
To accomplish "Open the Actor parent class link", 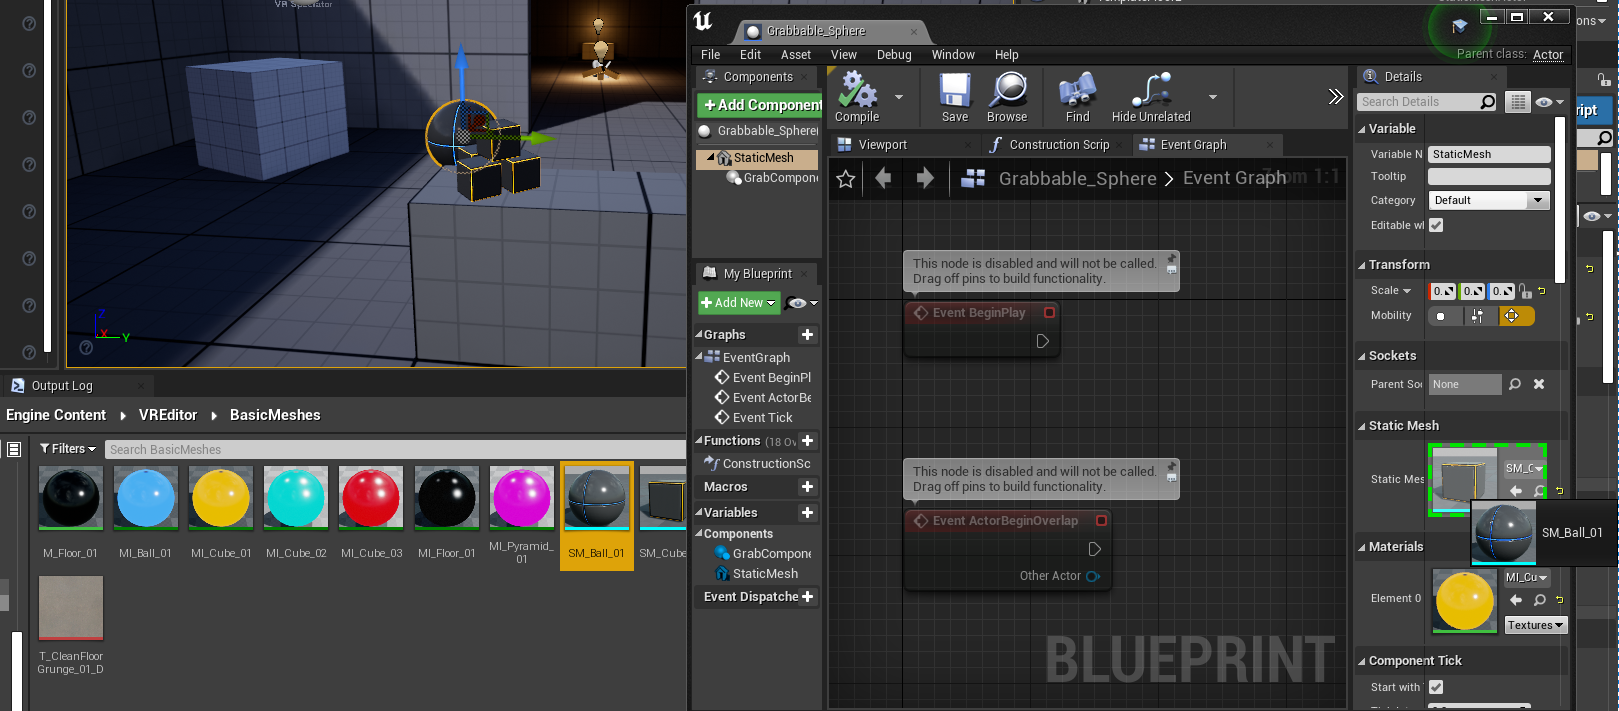I will (1547, 55).
